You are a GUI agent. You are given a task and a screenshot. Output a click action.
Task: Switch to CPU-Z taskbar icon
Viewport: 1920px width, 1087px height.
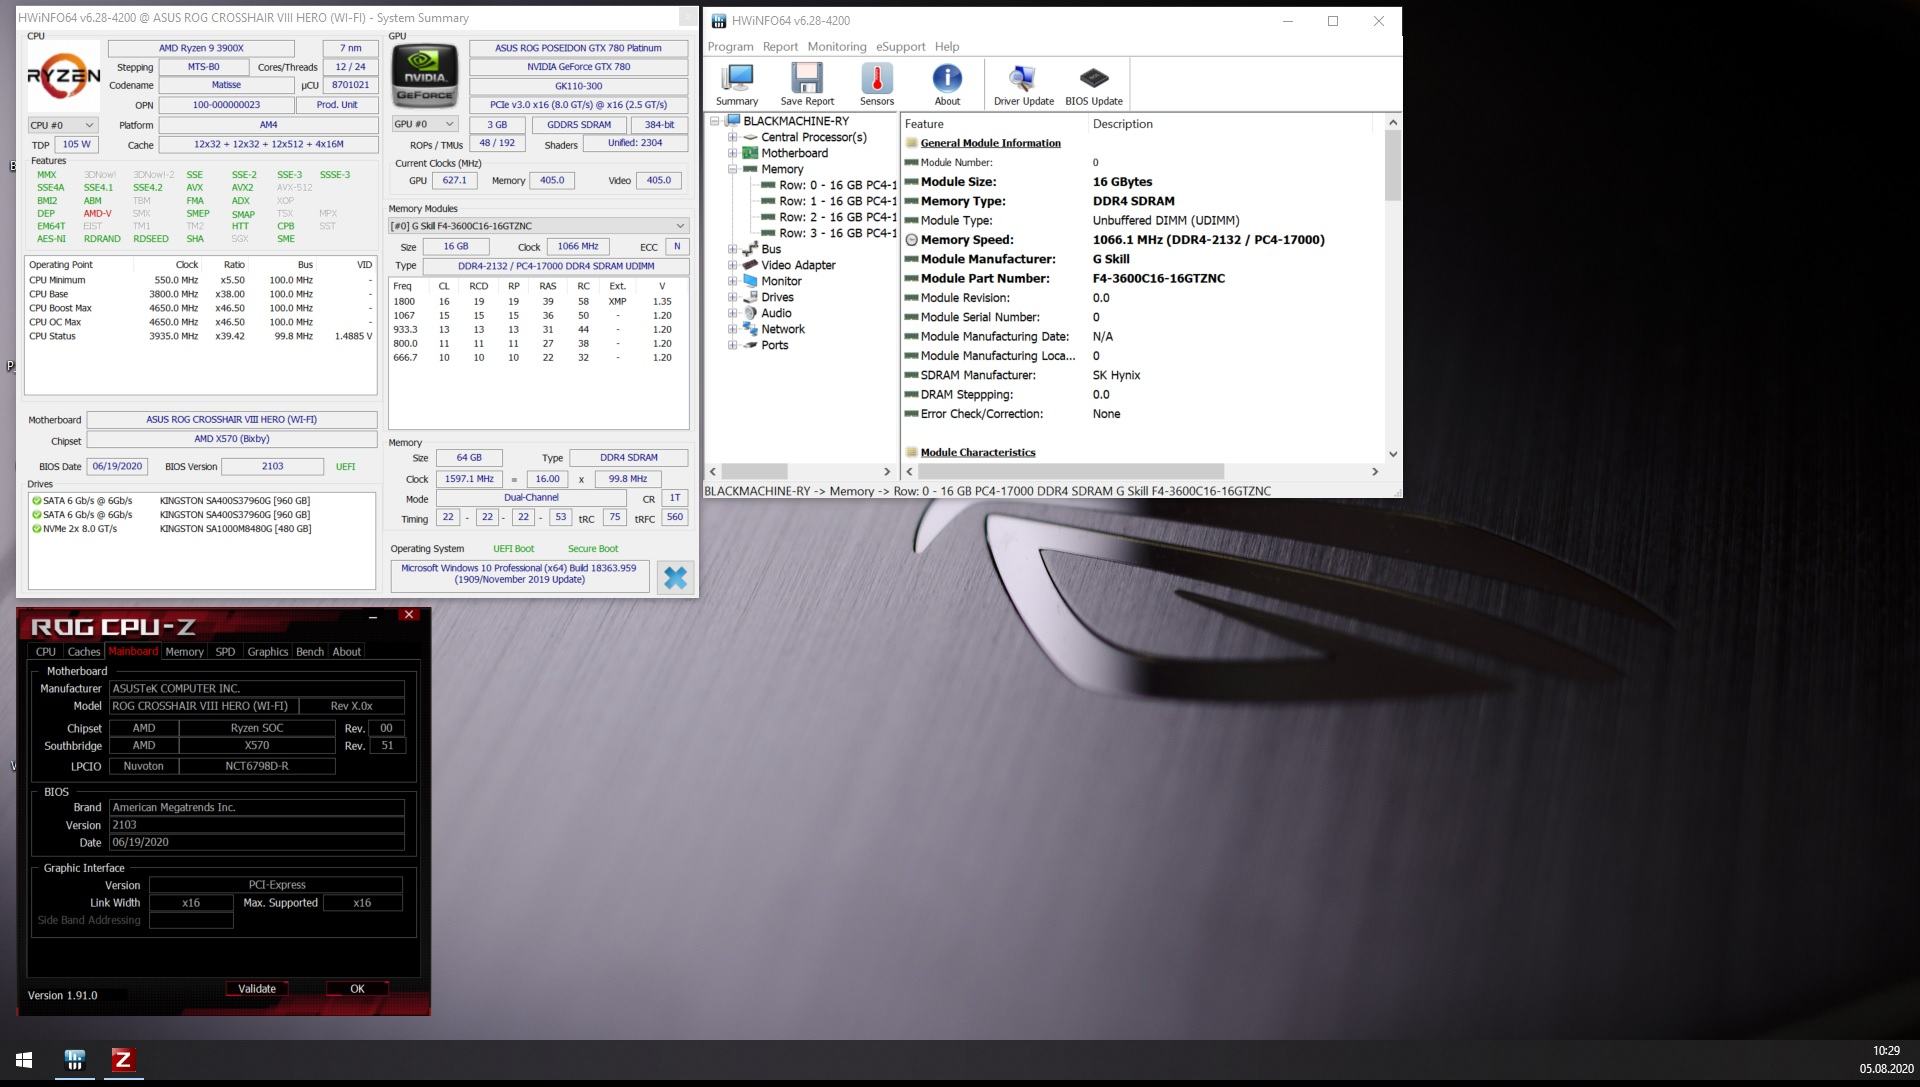click(x=123, y=1060)
